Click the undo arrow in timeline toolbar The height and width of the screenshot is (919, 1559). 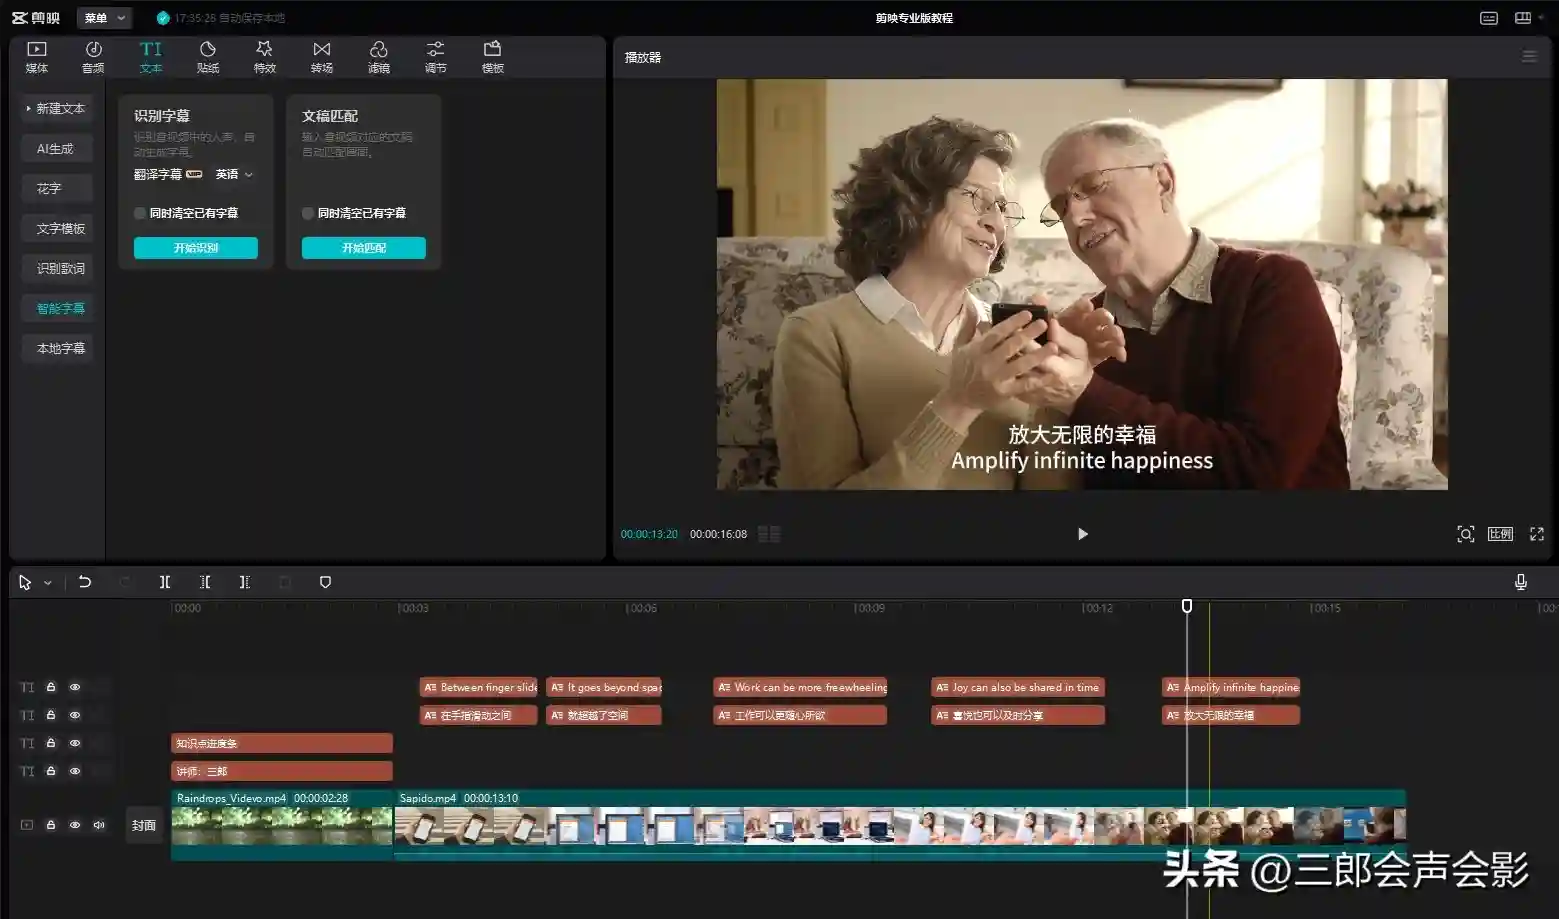pyautogui.click(x=85, y=582)
